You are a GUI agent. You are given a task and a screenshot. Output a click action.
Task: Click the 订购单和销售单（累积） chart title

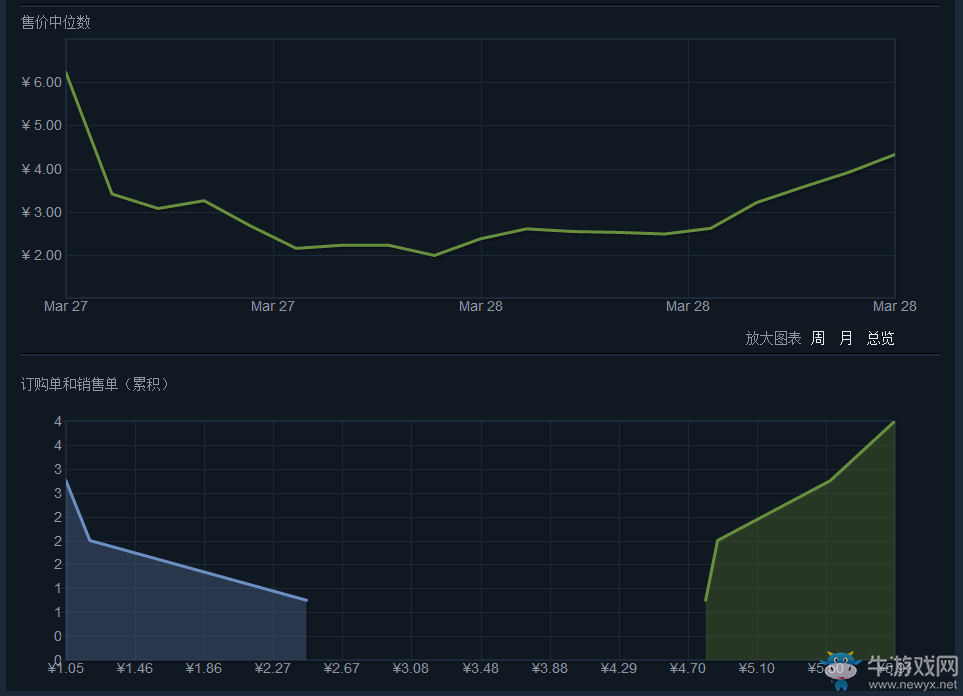pyautogui.click(x=96, y=384)
